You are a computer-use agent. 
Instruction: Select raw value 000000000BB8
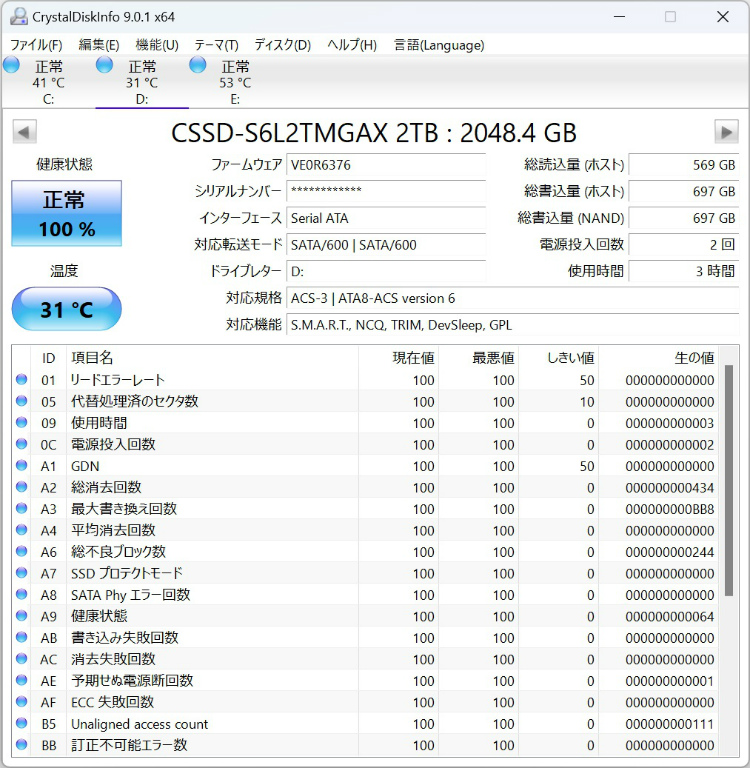tap(669, 509)
